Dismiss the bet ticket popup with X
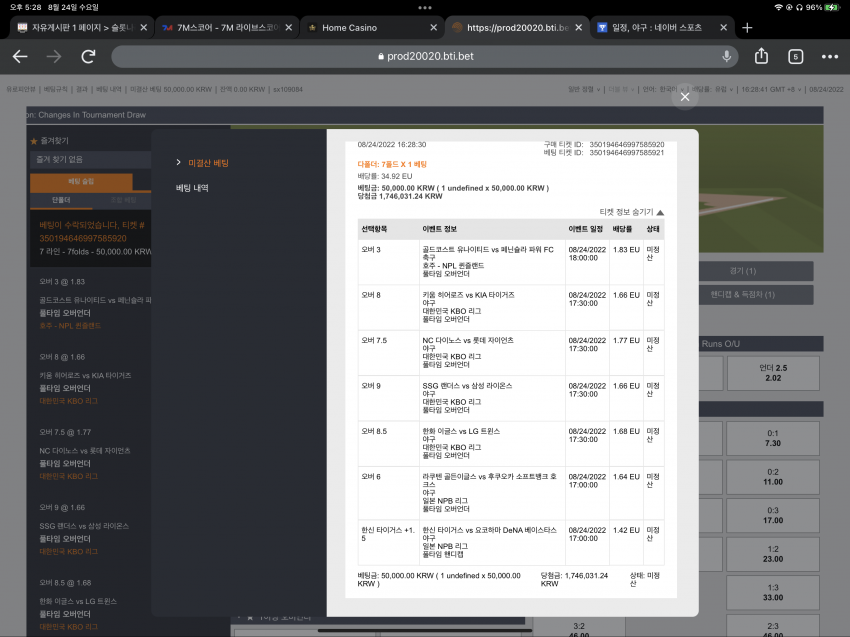The height and width of the screenshot is (637, 850). click(685, 96)
